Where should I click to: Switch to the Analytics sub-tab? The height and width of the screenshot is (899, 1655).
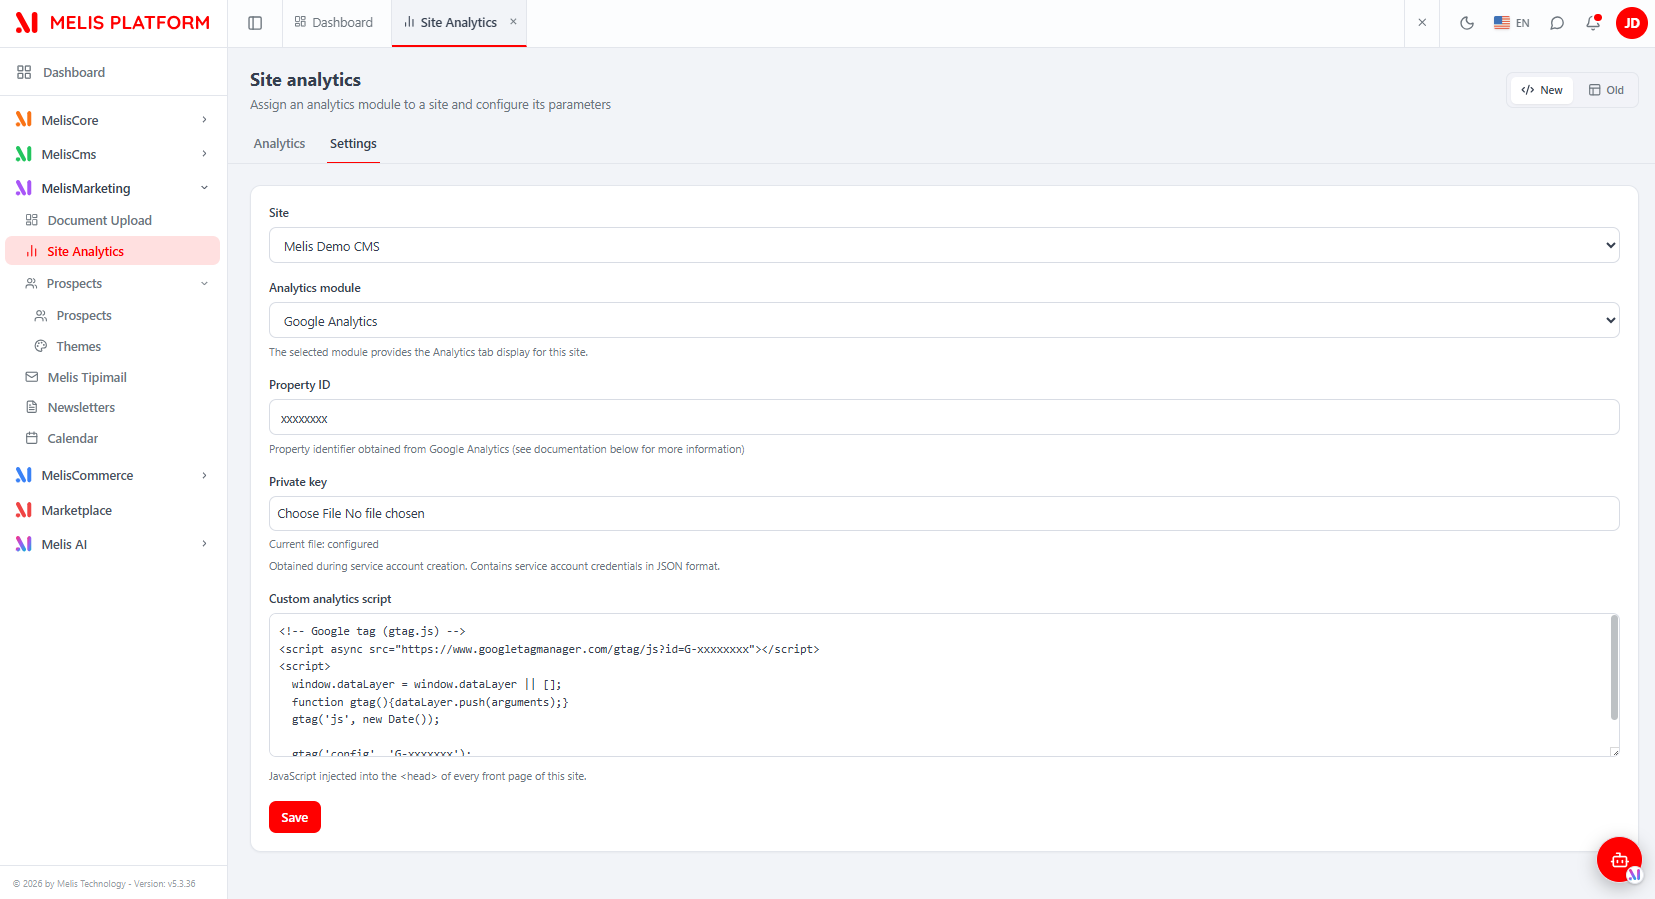tap(279, 144)
